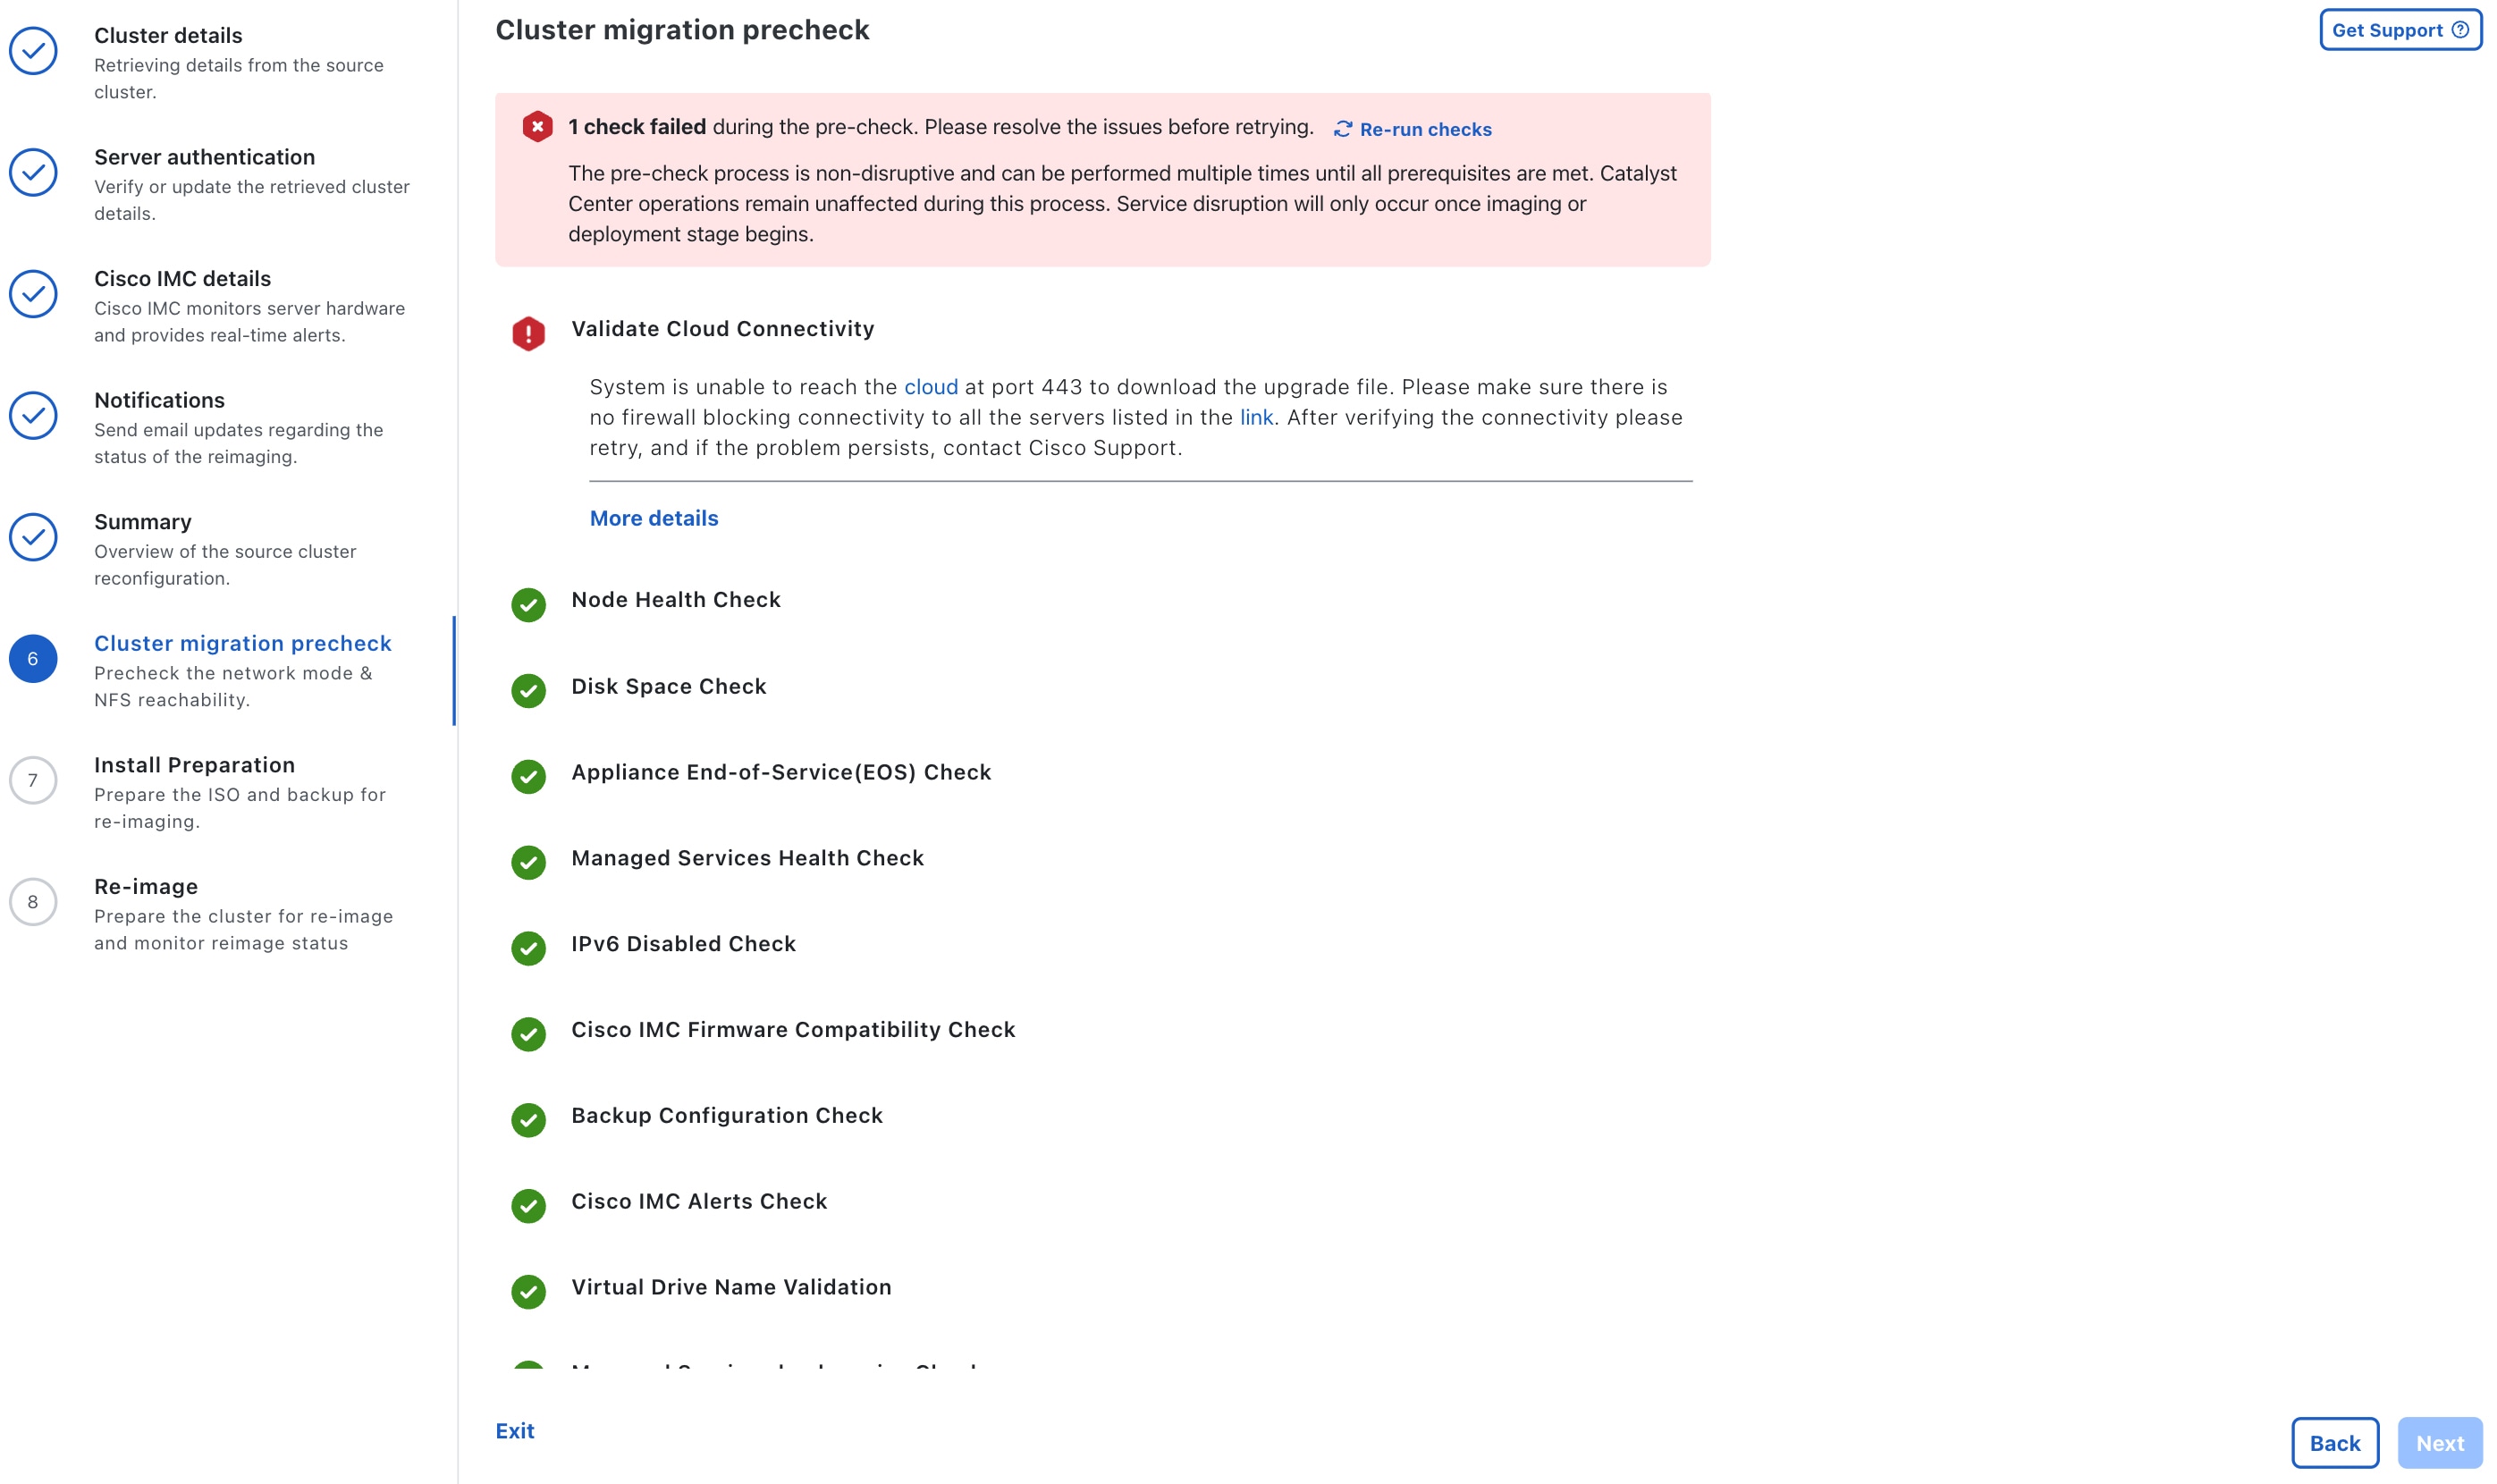Image resolution: width=2497 pixels, height=1484 pixels.
Task: Click the disabled Next button
Action: 2440,1442
